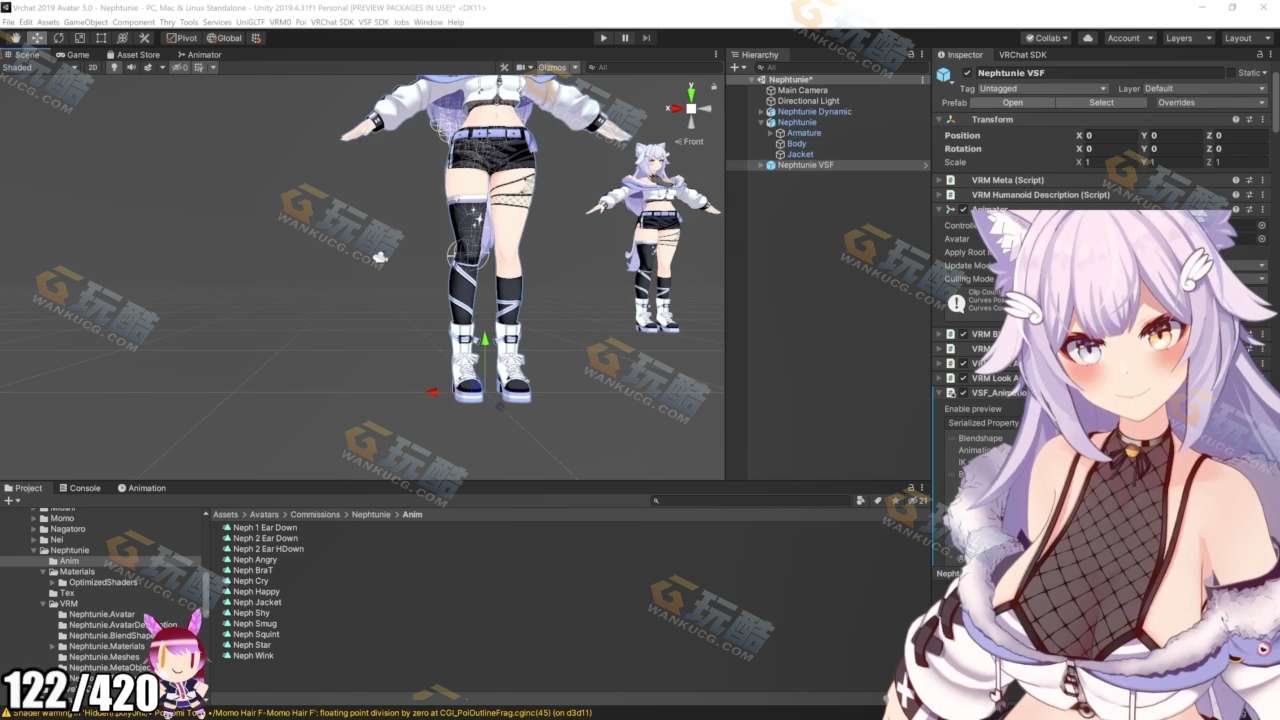
Task: Click the Play button
Action: pos(603,38)
